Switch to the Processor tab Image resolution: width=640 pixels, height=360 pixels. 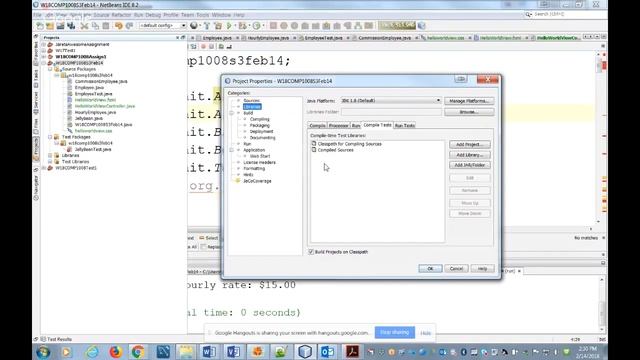click(x=338, y=125)
